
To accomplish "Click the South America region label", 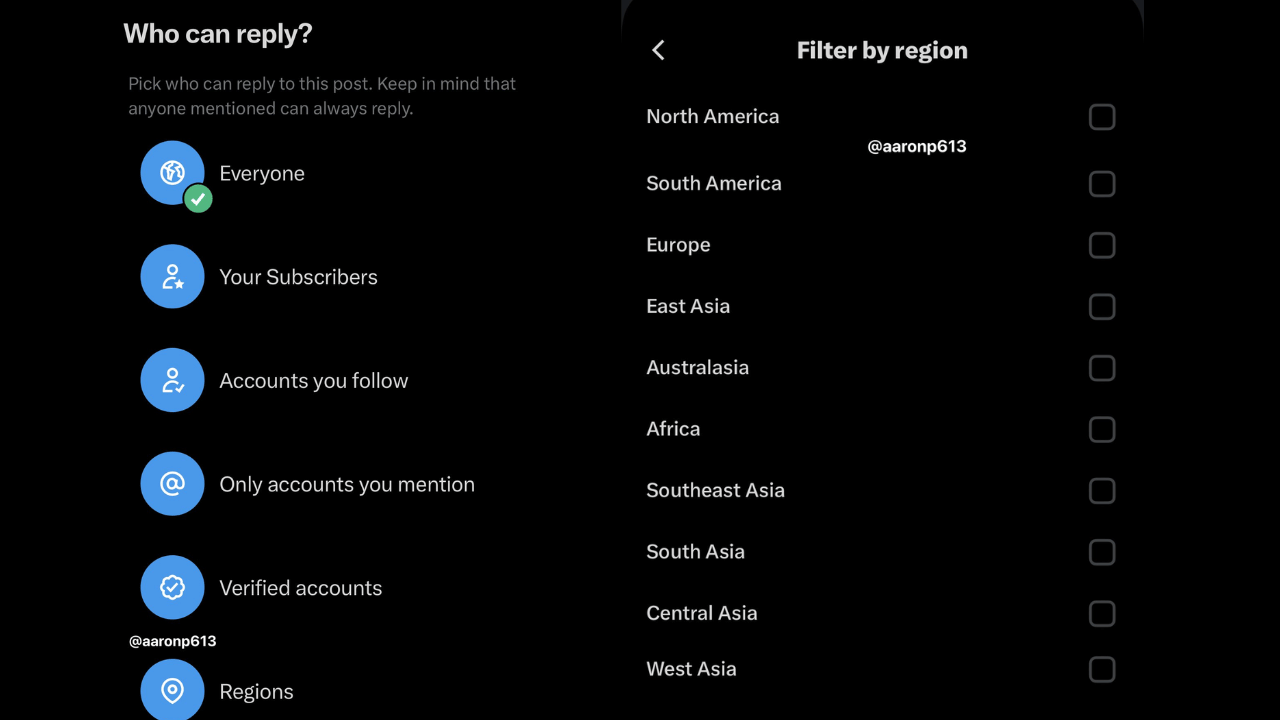I will pos(714,183).
